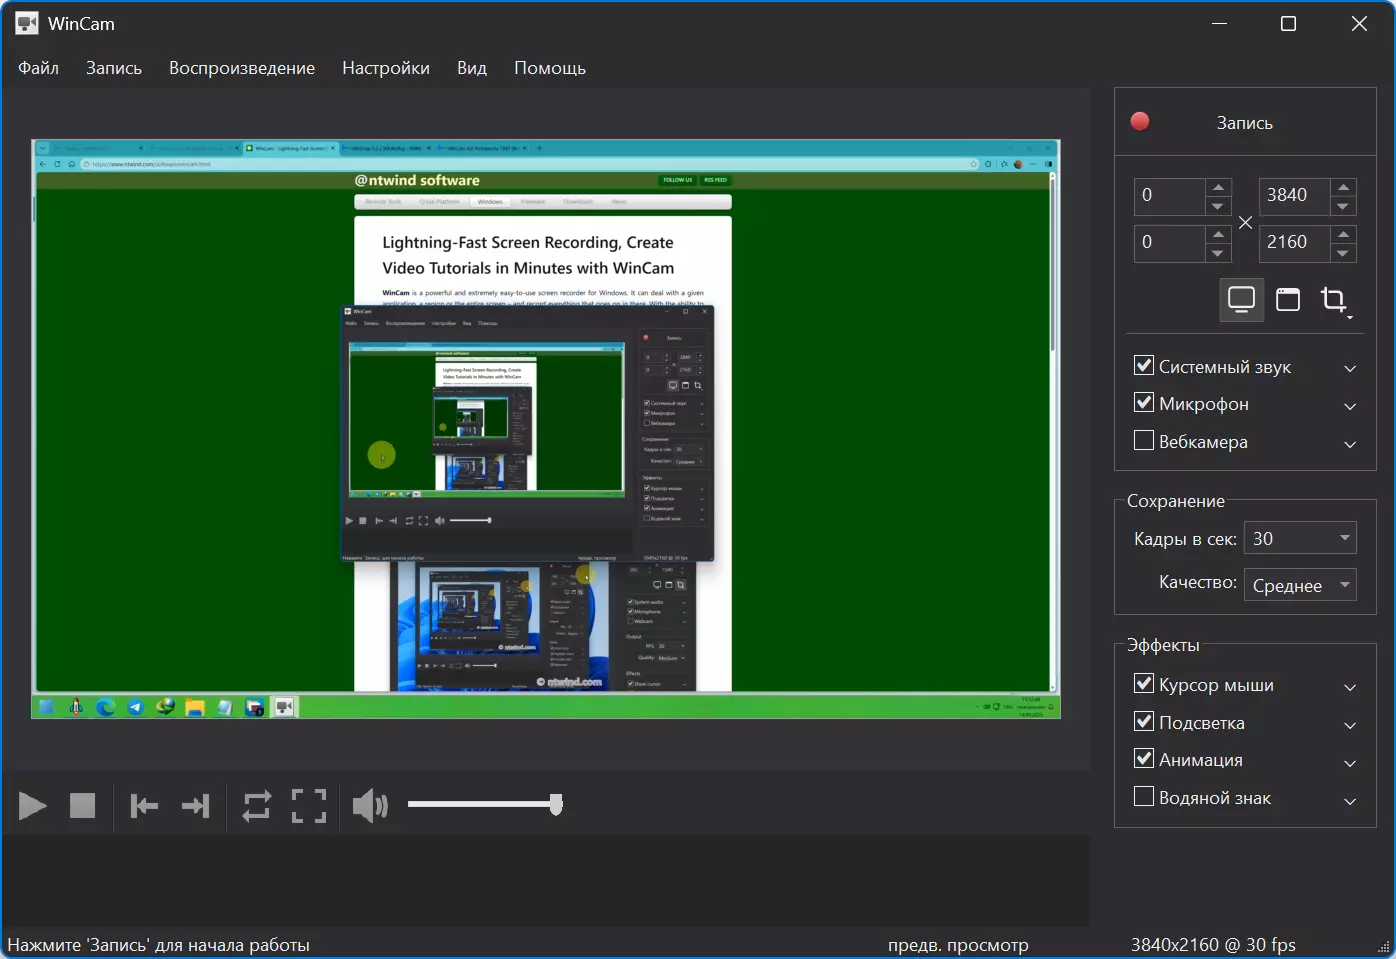Open the Настройки menu
The image size is (1396, 959).
(386, 68)
